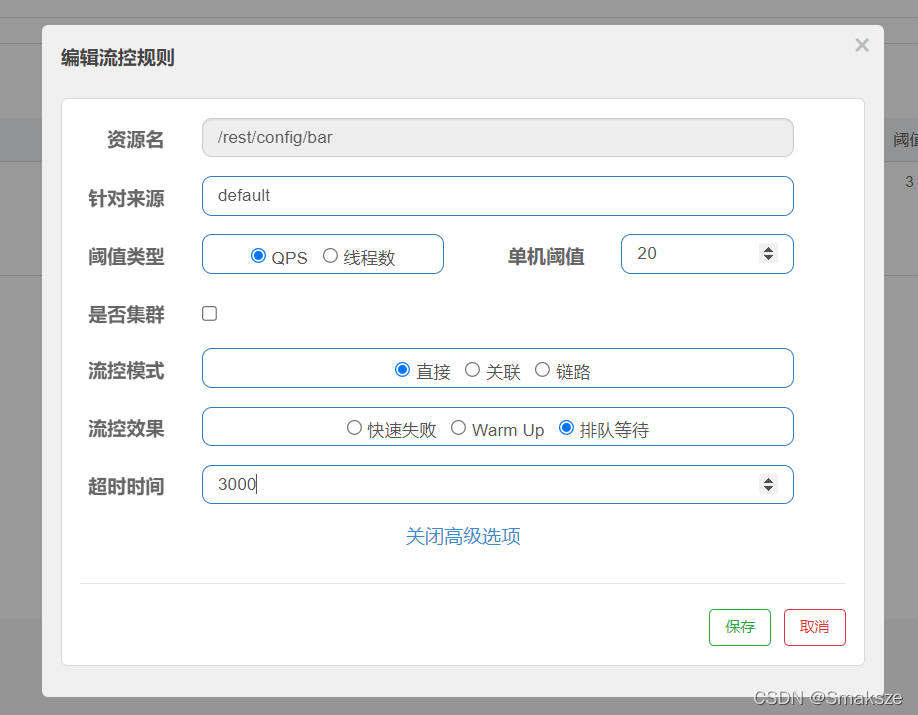Viewport: 918px width, 715px height.
Task: Decrease 单机阈值 using the down stepper arrow
Action: (x=769, y=259)
